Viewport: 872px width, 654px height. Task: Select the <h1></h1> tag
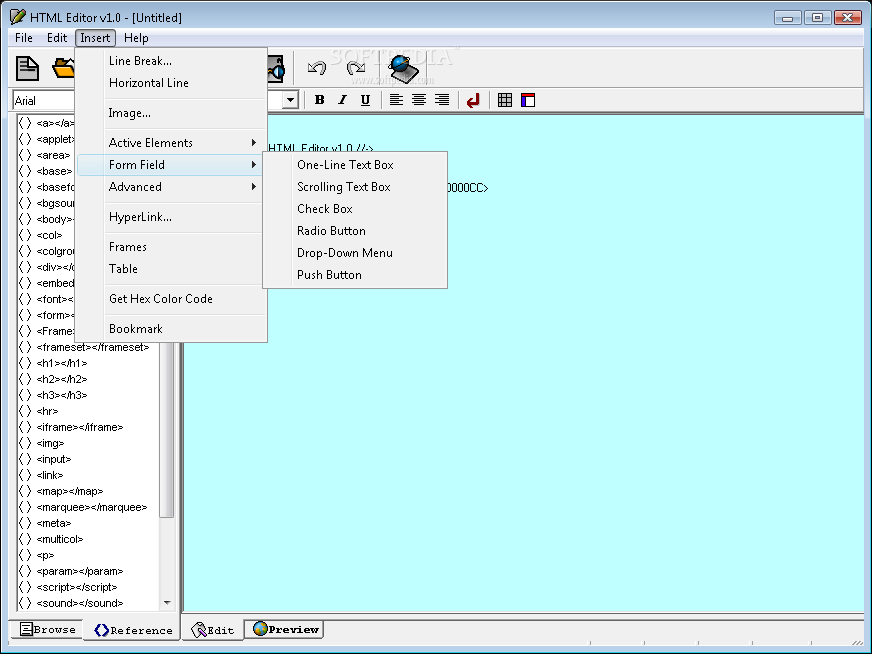(61, 363)
